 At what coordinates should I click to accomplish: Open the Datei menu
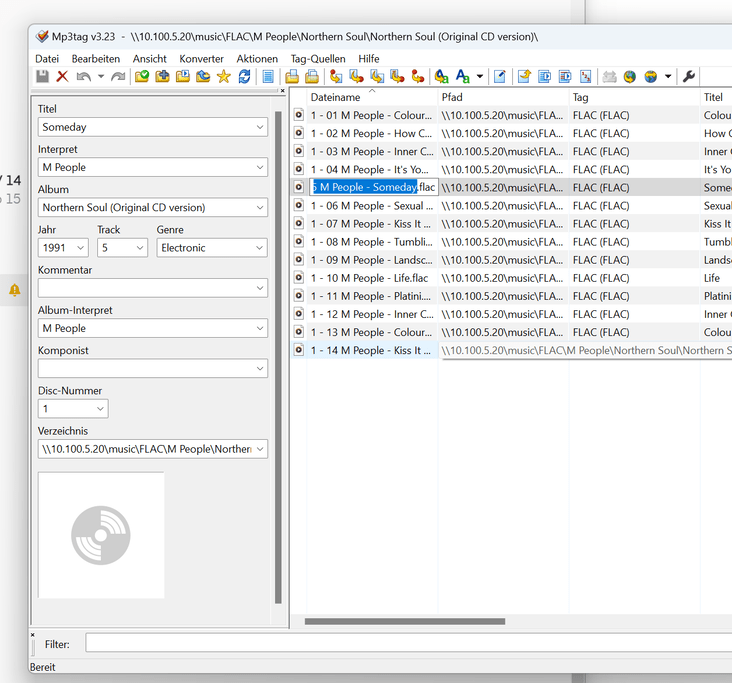(x=47, y=59)
